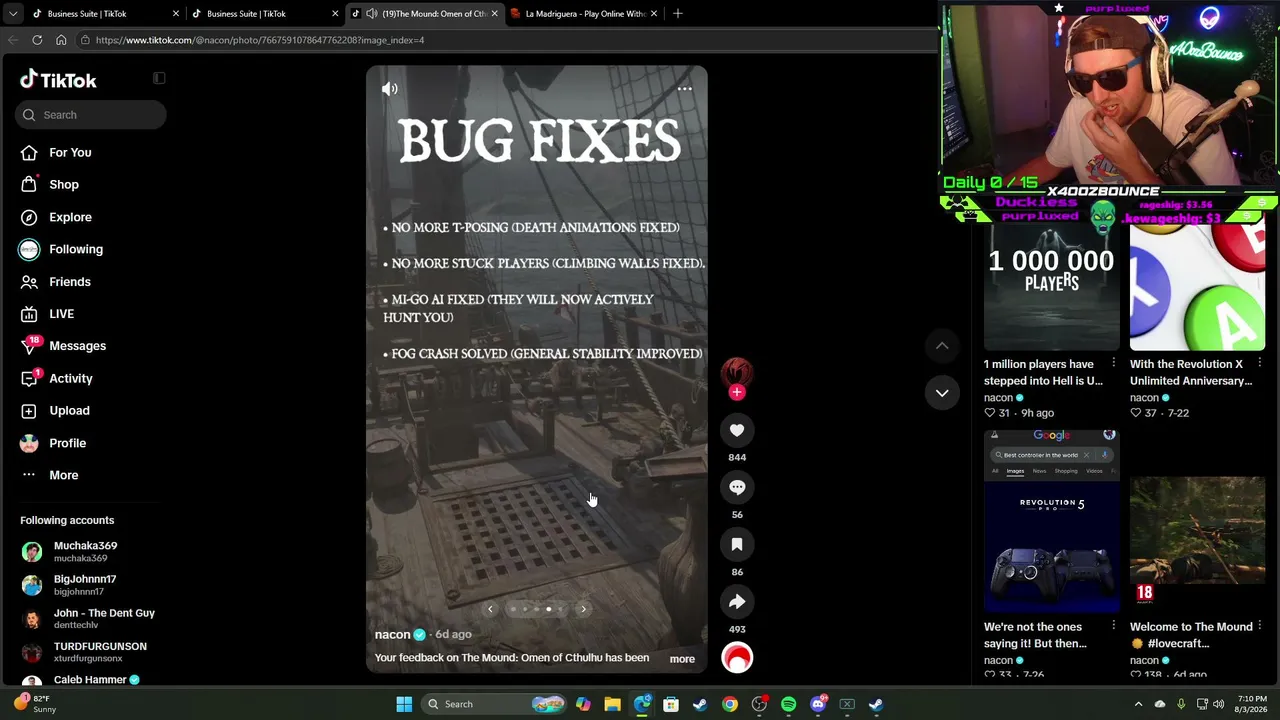Click the Windows Start button

pyautogui.click(x=404, y=704)
